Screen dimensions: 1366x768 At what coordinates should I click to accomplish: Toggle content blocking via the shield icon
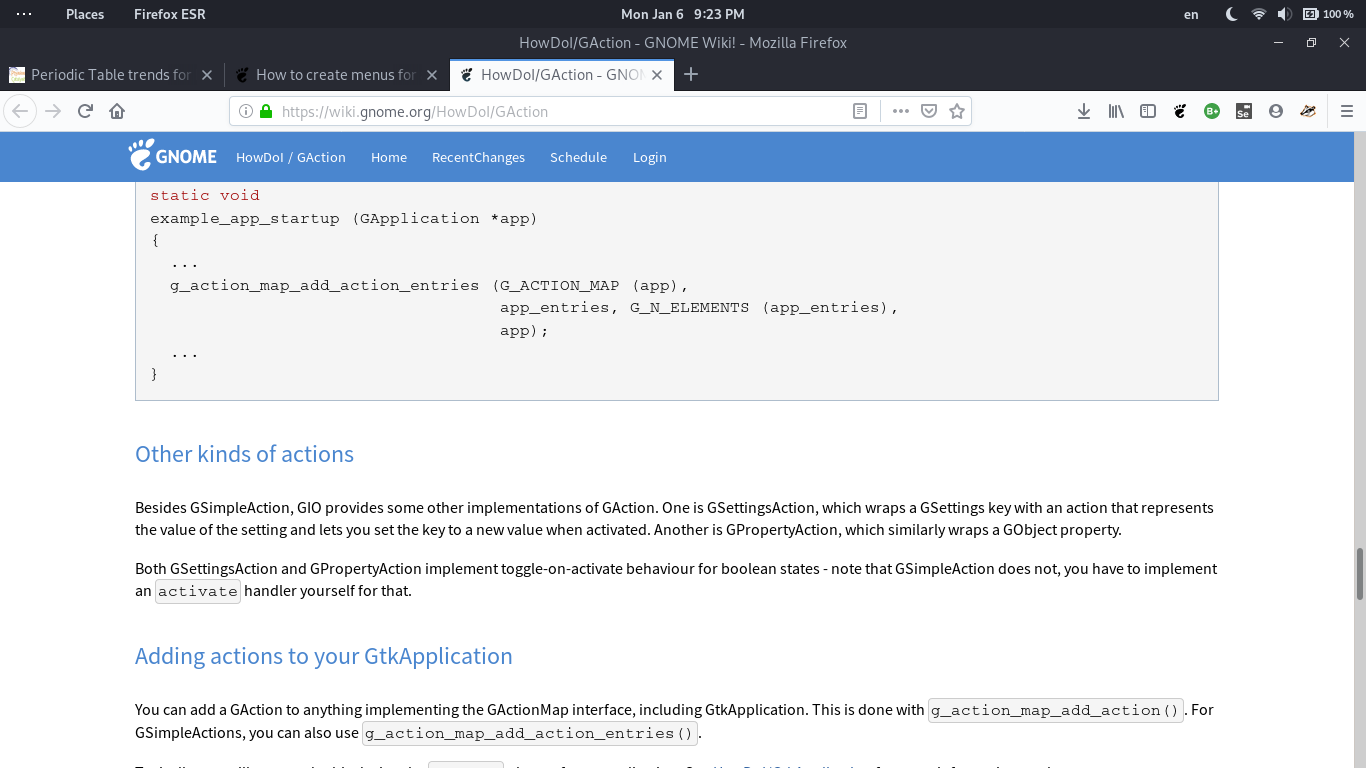[927, 111]
